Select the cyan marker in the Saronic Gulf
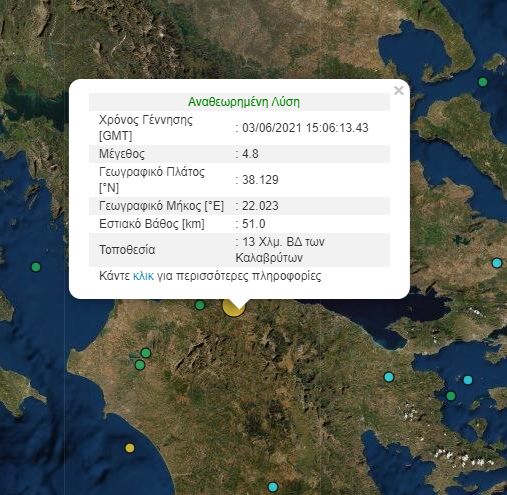The image size is (507, 495). (468, 380)
